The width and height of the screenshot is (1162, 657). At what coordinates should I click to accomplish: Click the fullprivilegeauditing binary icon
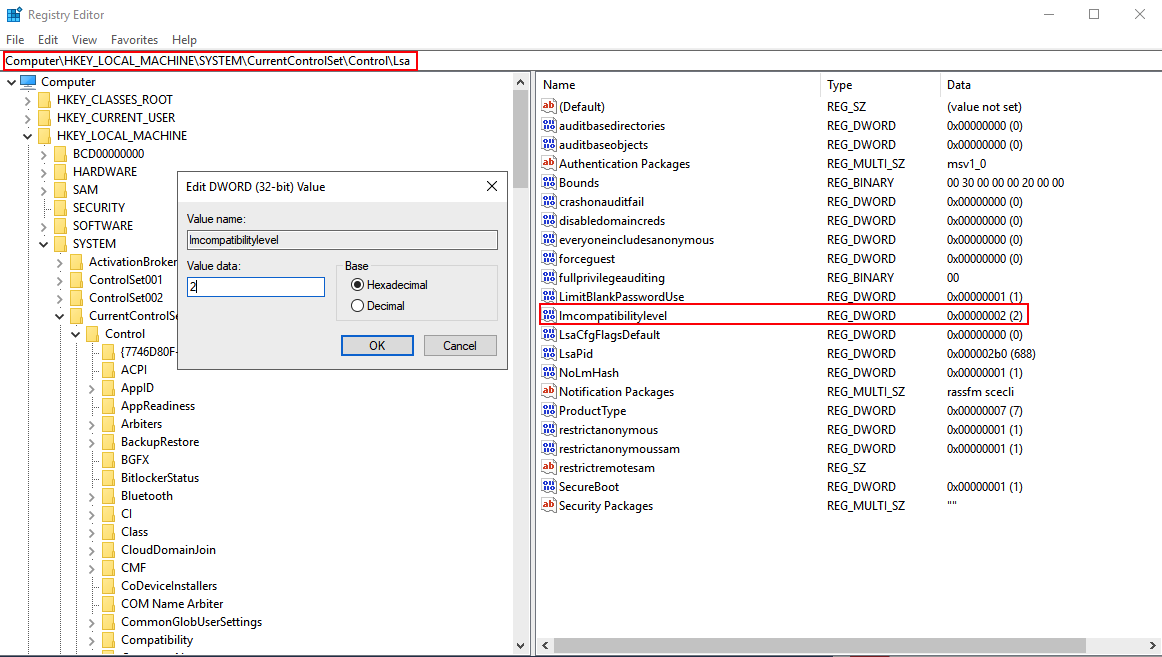548,277
